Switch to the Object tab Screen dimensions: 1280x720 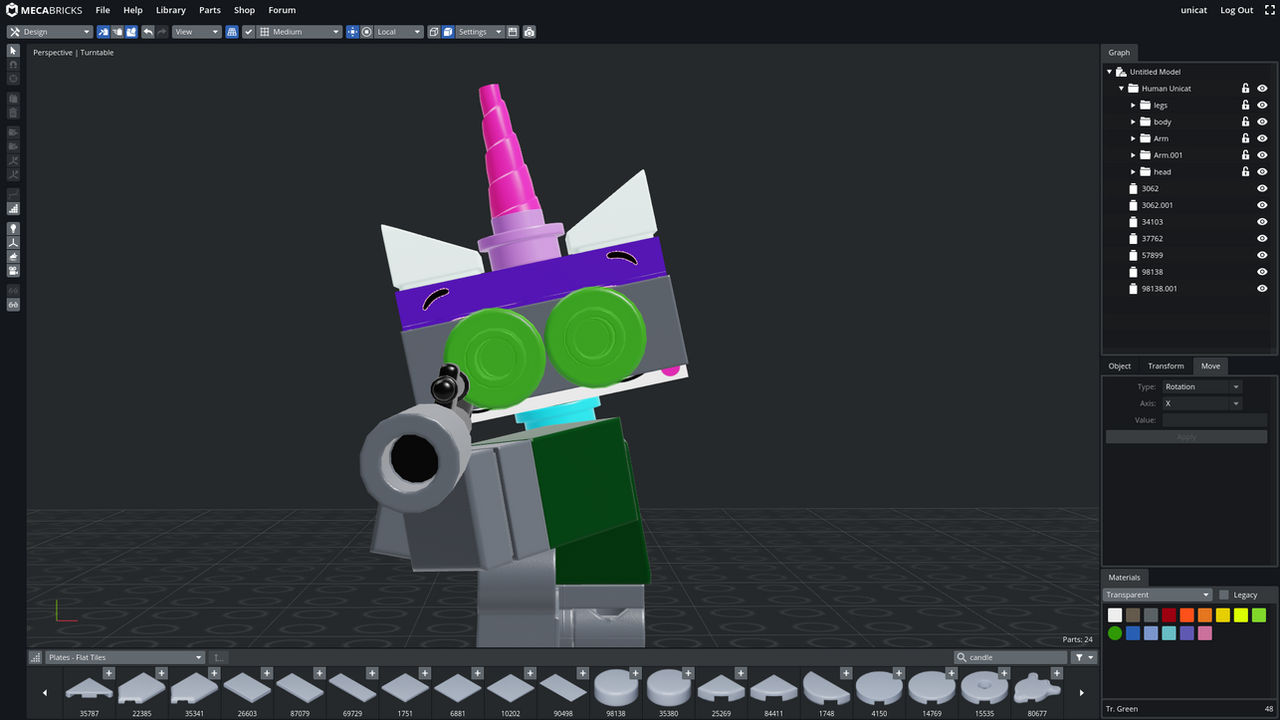pos(1120,366)
